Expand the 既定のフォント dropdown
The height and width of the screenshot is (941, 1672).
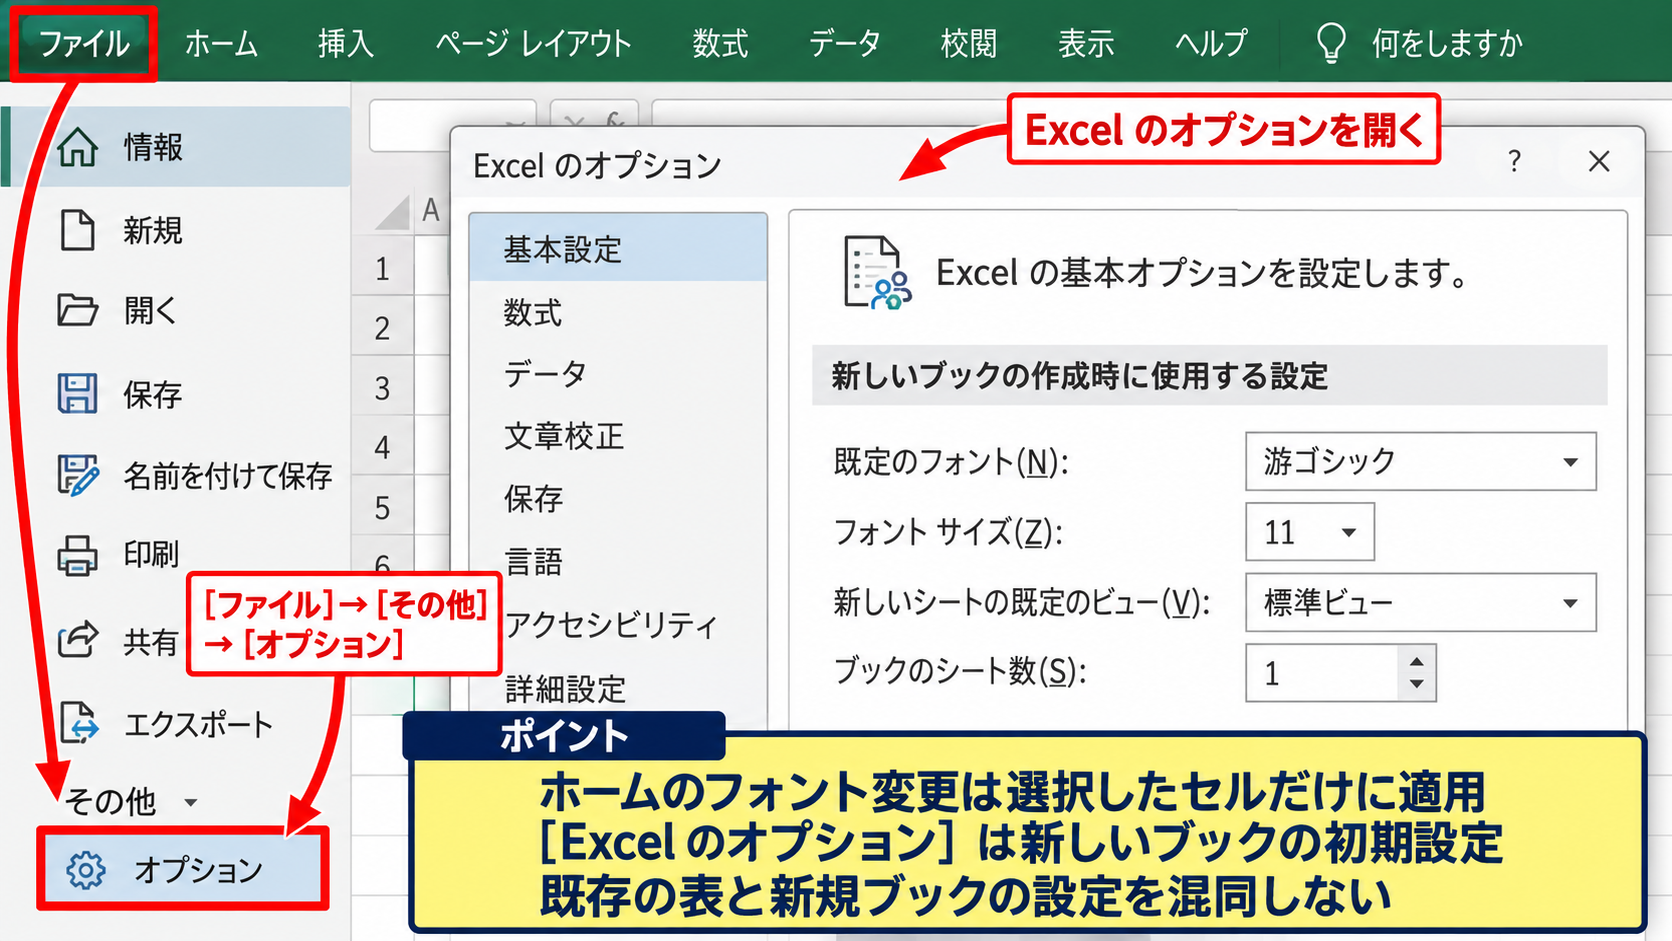(x=1570, y=462)
